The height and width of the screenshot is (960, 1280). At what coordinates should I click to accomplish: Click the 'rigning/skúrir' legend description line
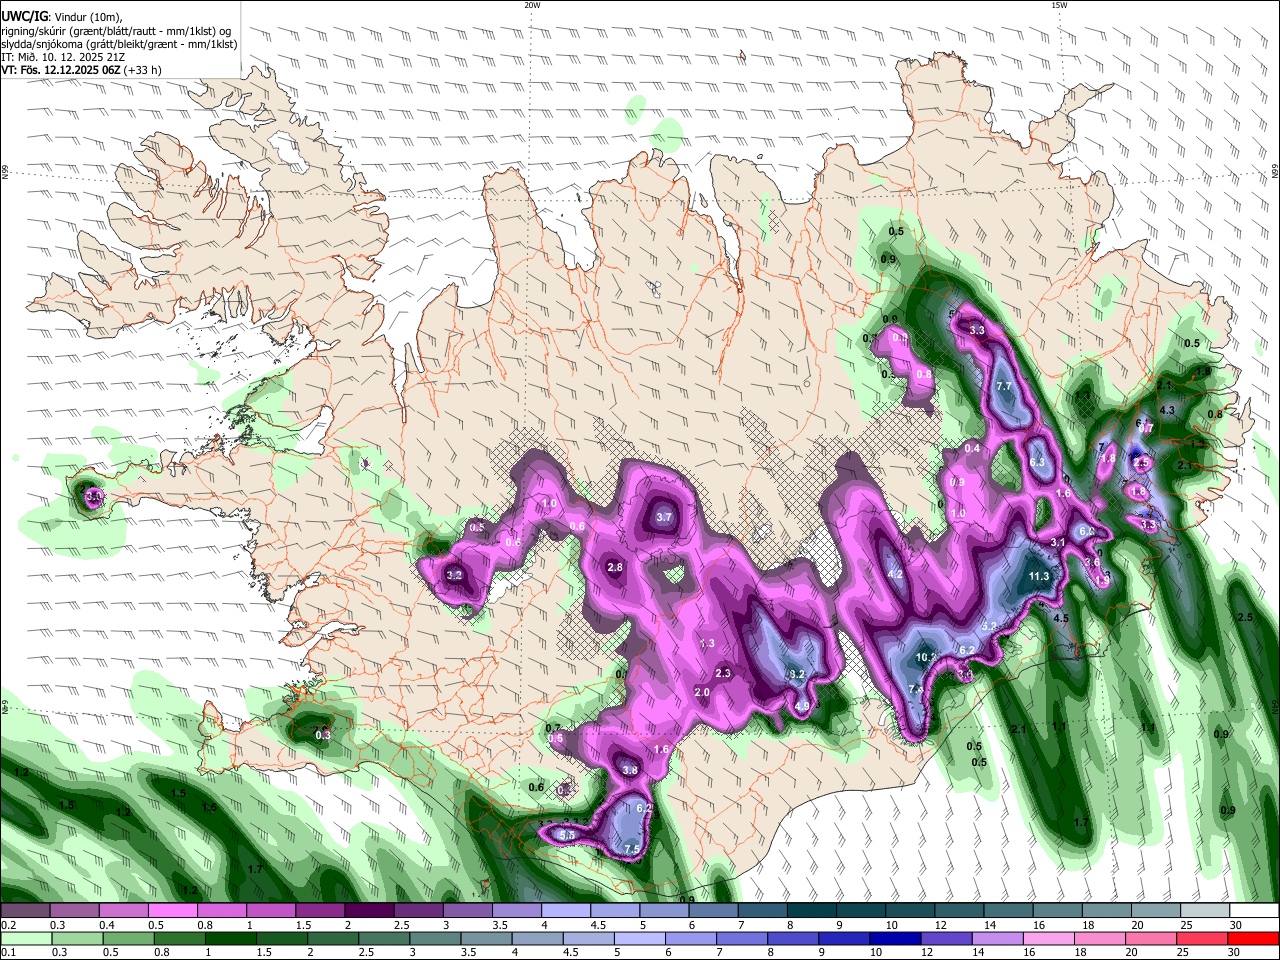coord(116,30)
